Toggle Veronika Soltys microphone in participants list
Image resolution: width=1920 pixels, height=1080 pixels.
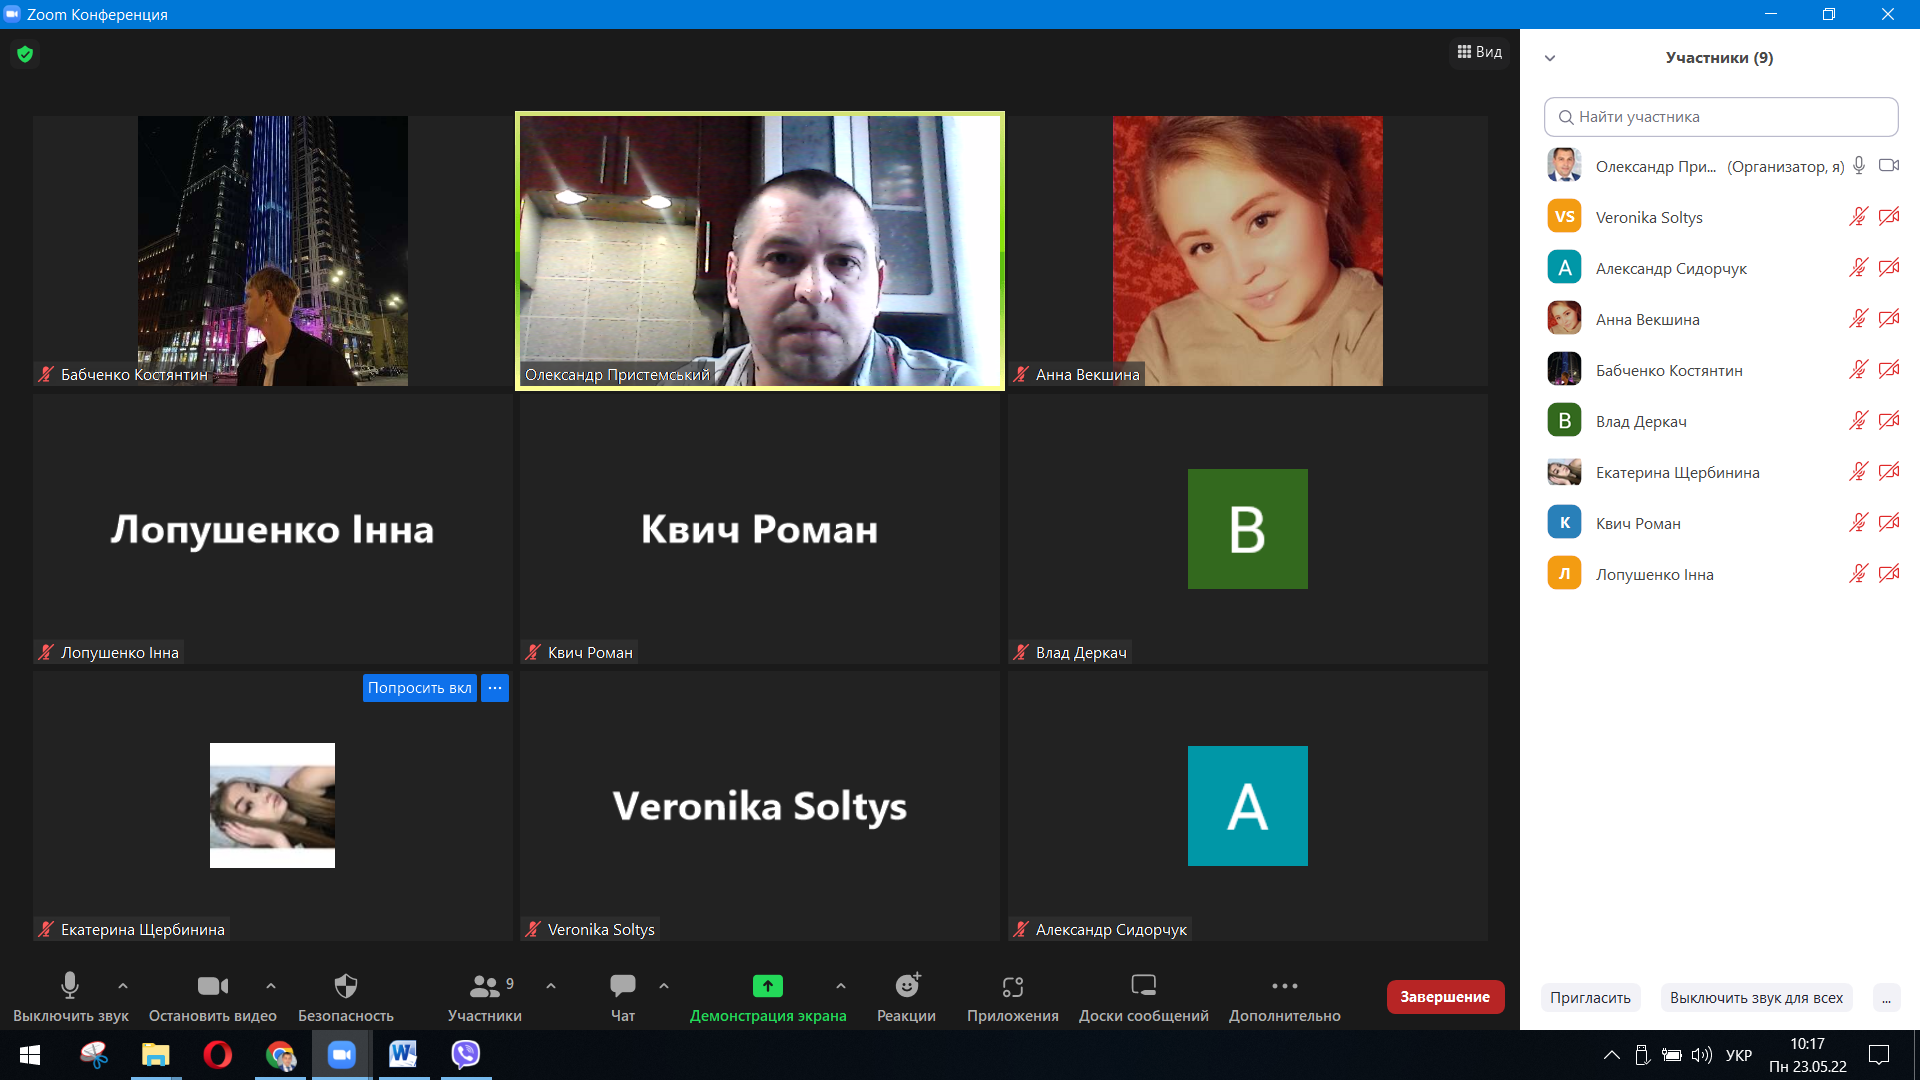coord(1858,217)
